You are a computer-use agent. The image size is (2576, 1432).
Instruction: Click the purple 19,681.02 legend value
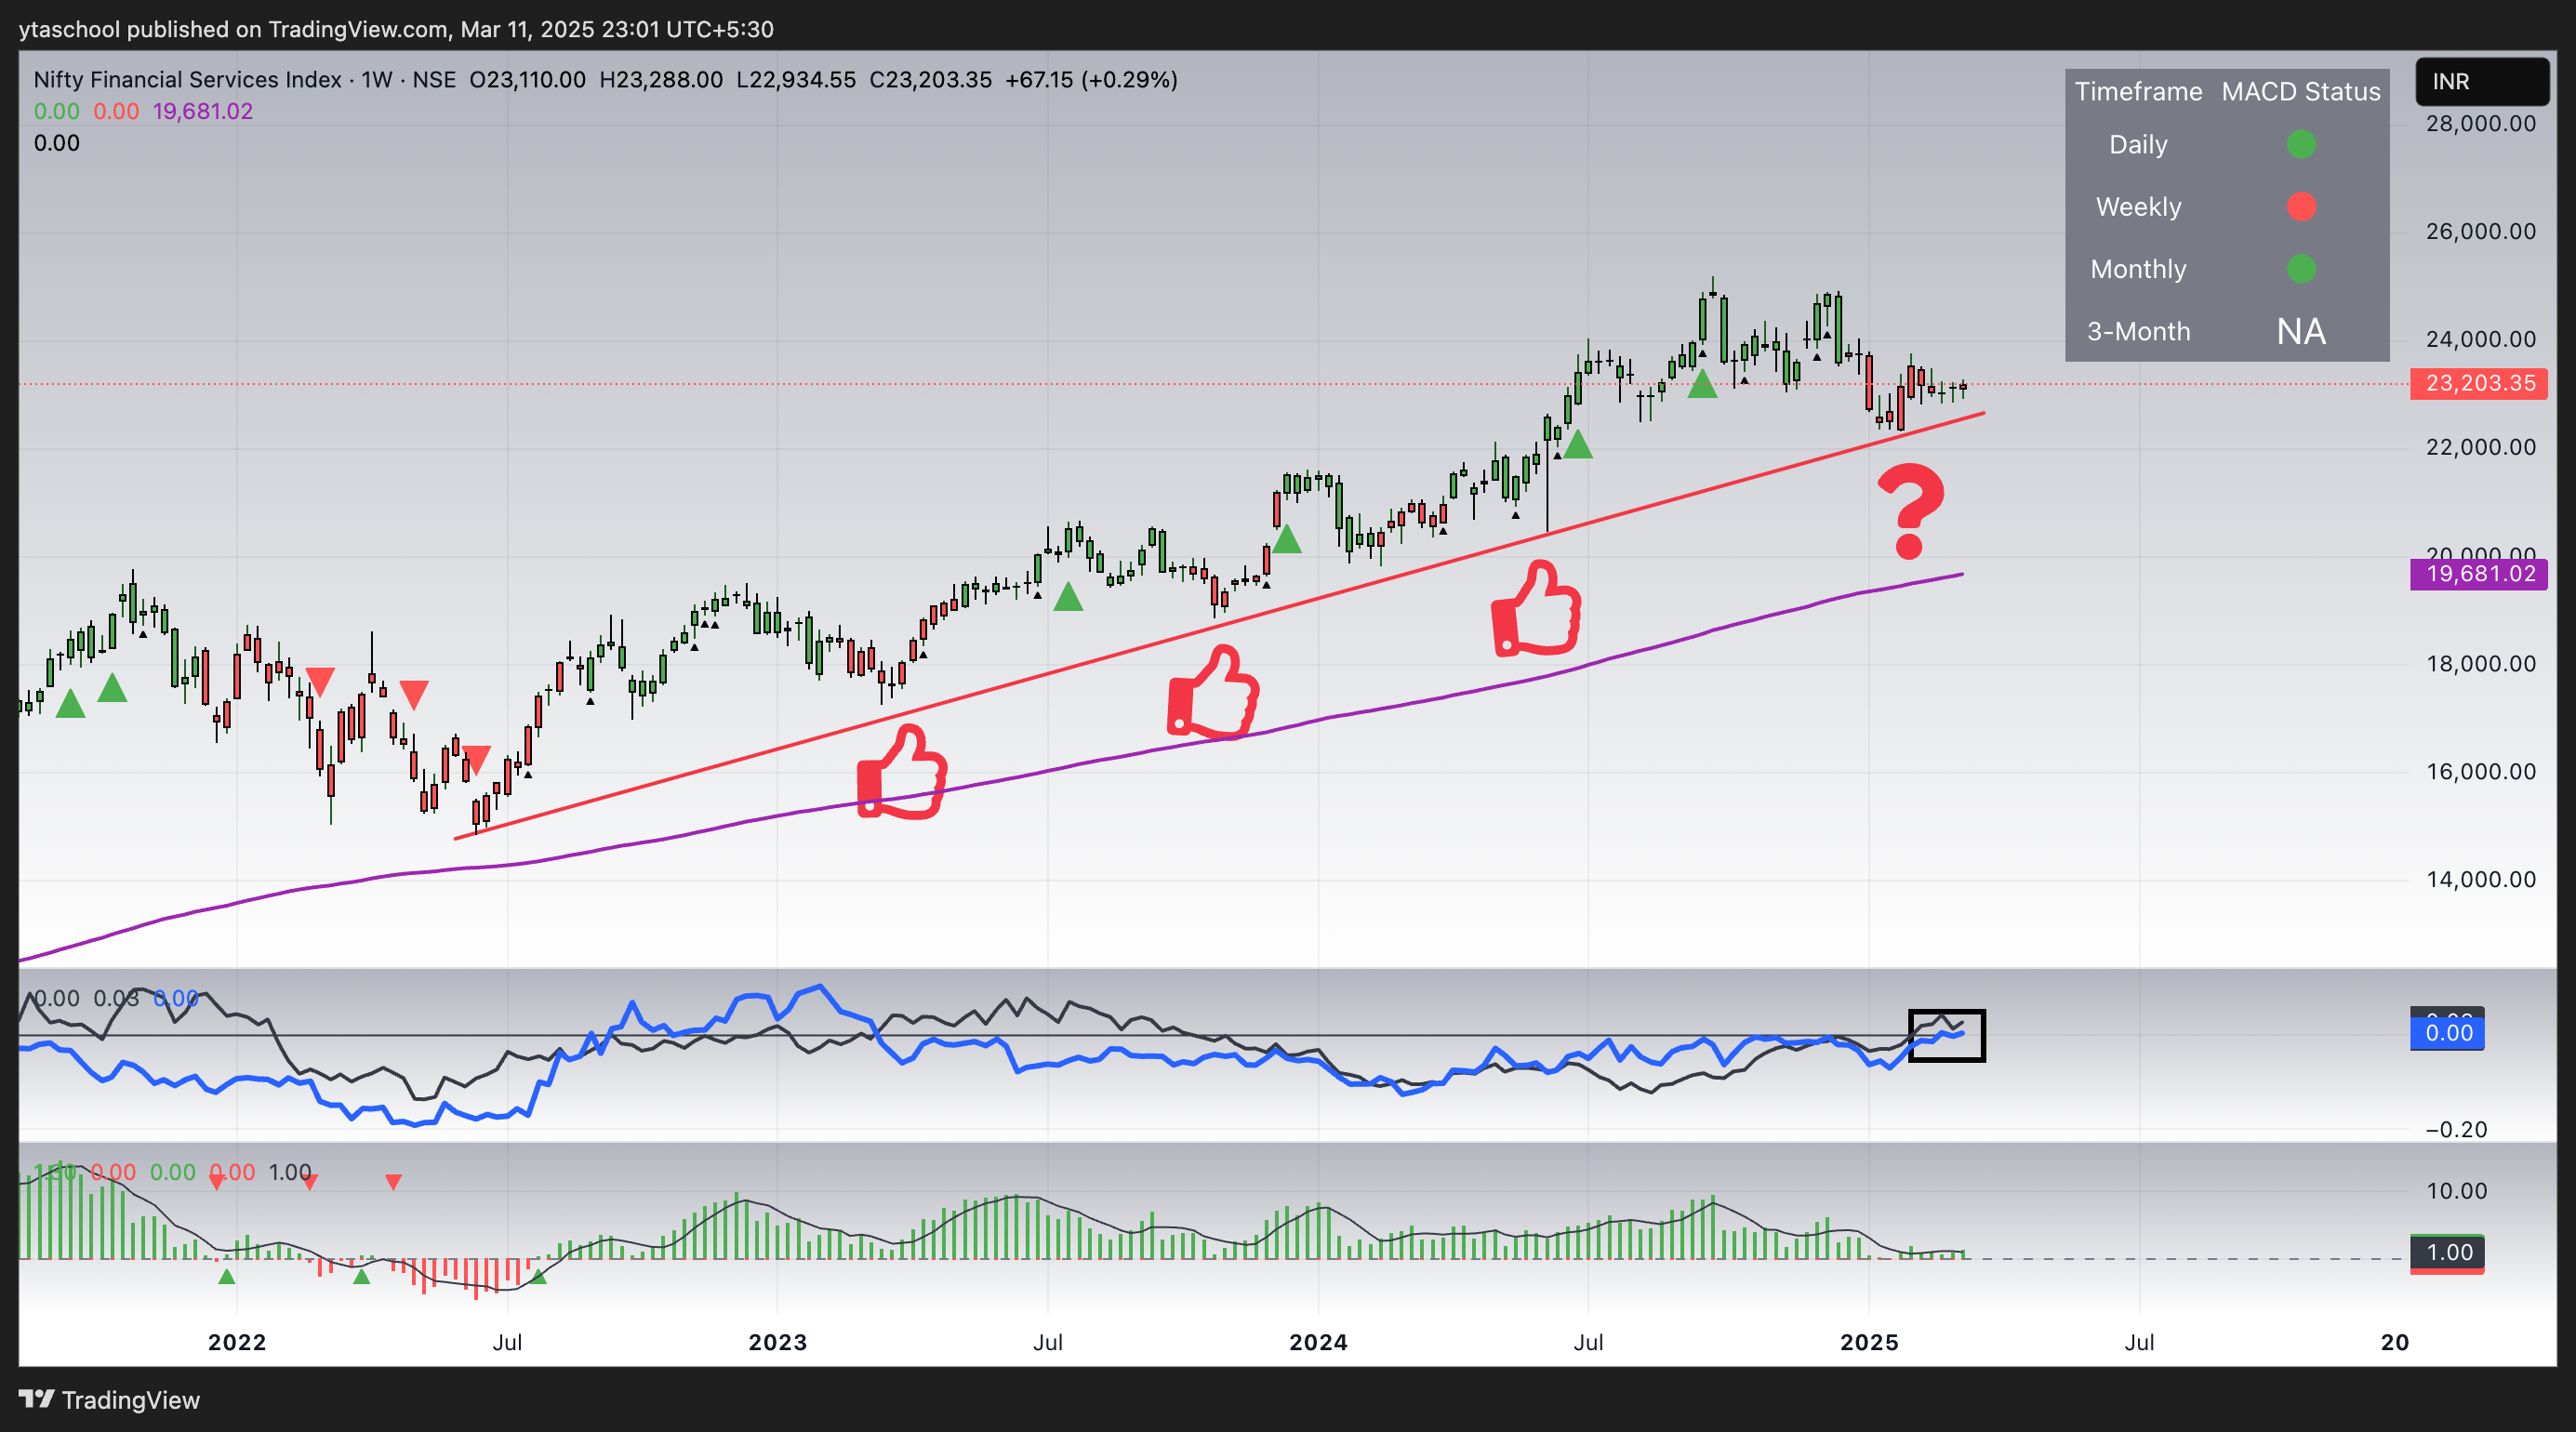[203, 111]
